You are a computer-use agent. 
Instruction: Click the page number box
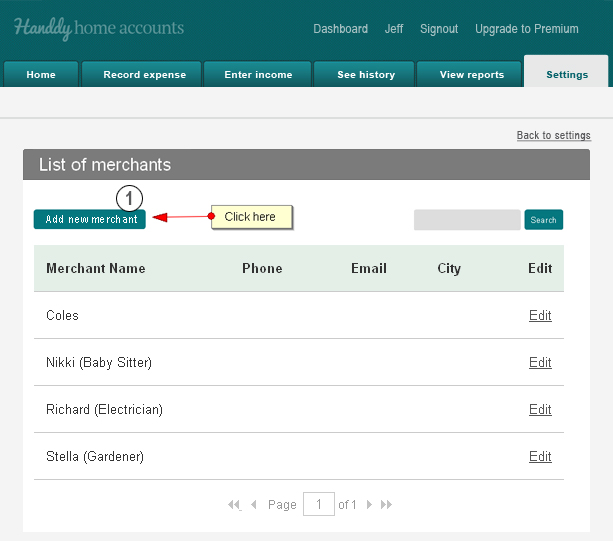pos(319,504)
